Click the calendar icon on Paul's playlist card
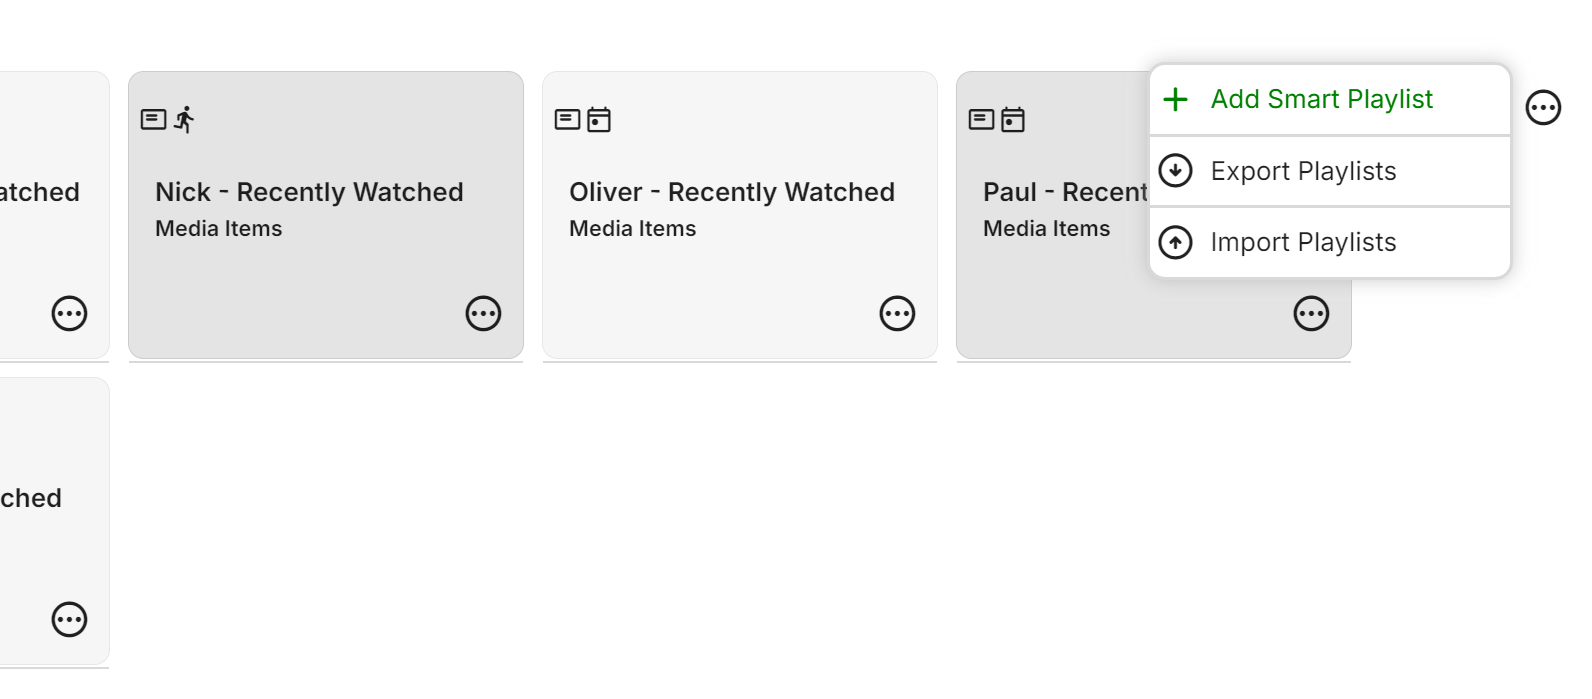Image resolution: width=1592 pixels, height=699 pixels. pos(1013,120)
